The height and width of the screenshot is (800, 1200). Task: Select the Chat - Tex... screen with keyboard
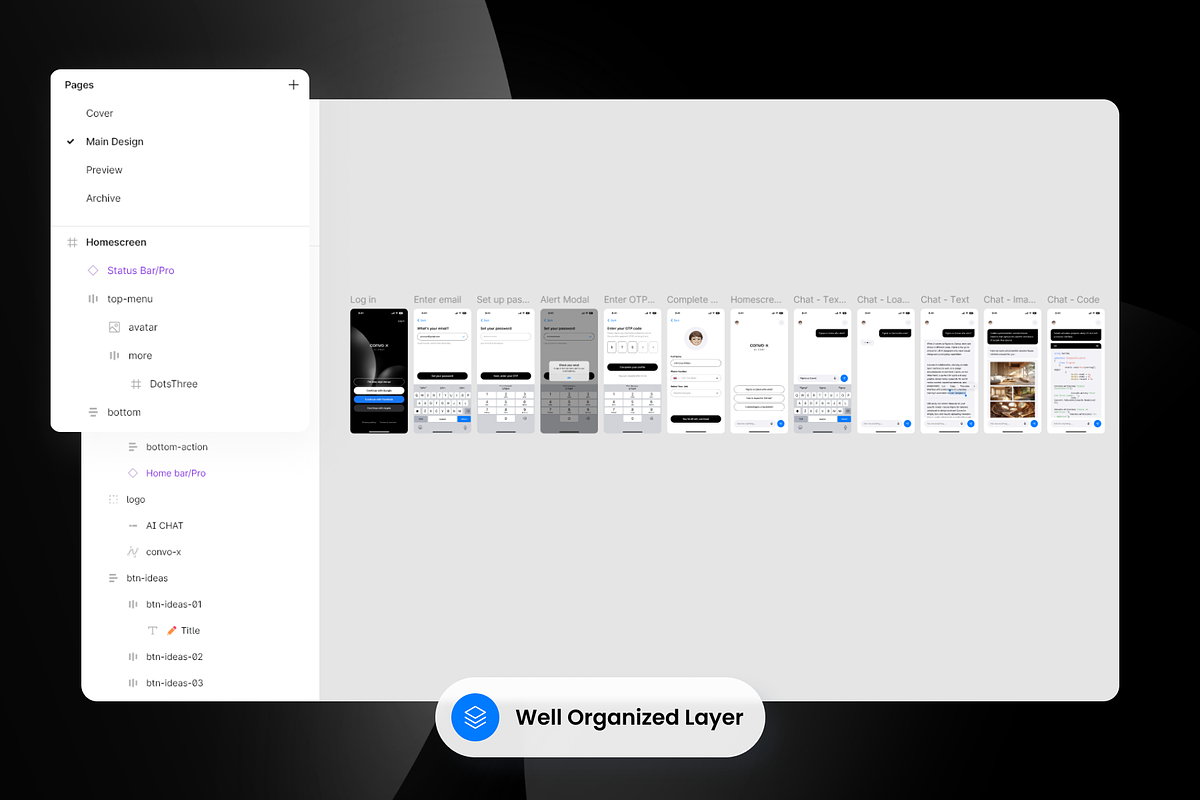[x=823, y=371]
